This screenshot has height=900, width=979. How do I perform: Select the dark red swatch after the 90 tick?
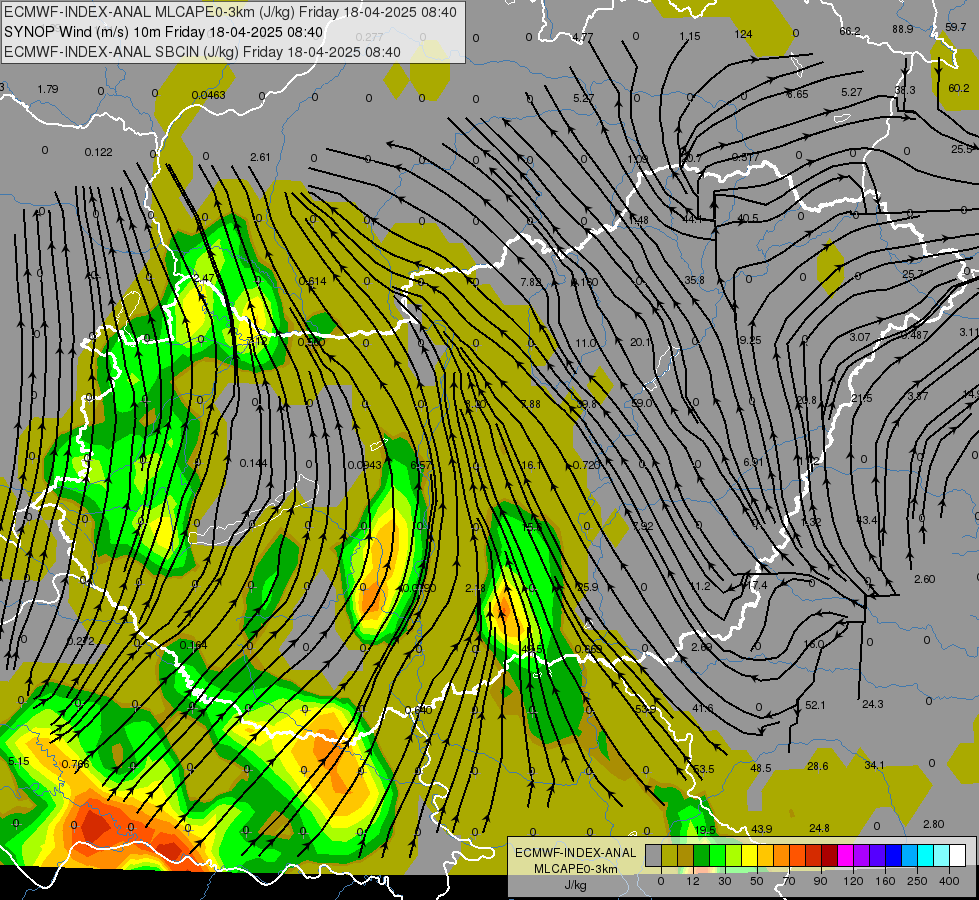830,855
